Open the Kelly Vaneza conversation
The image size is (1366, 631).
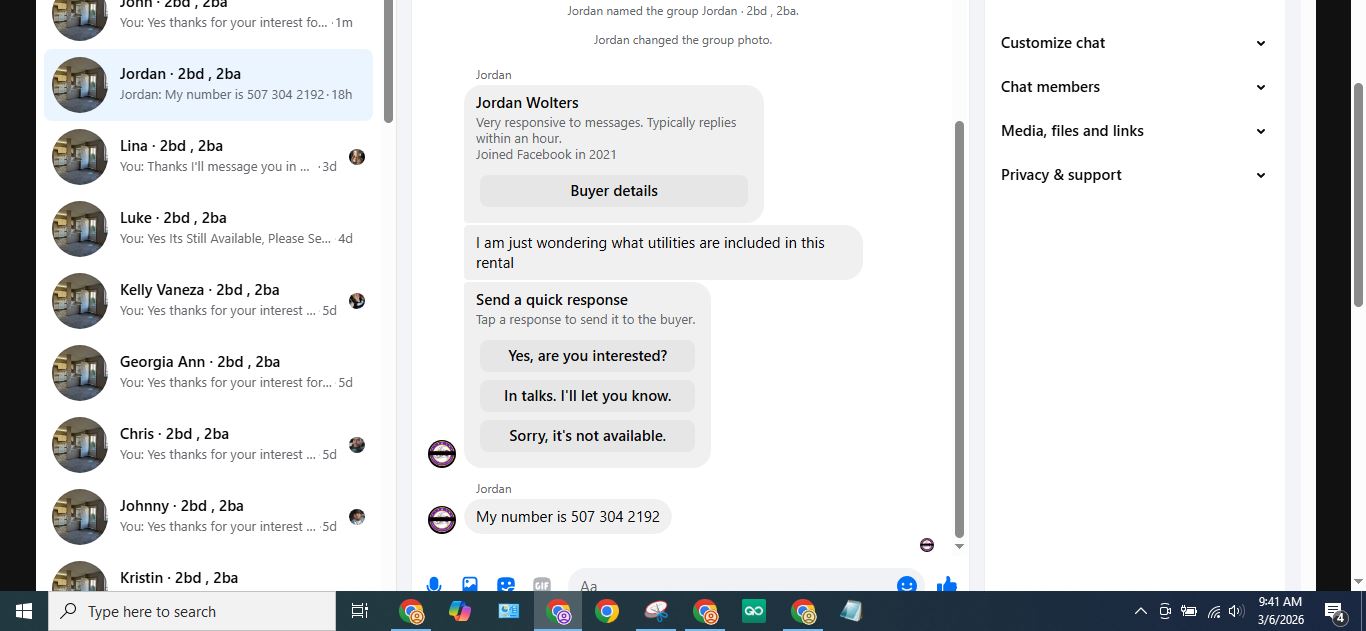208,301
